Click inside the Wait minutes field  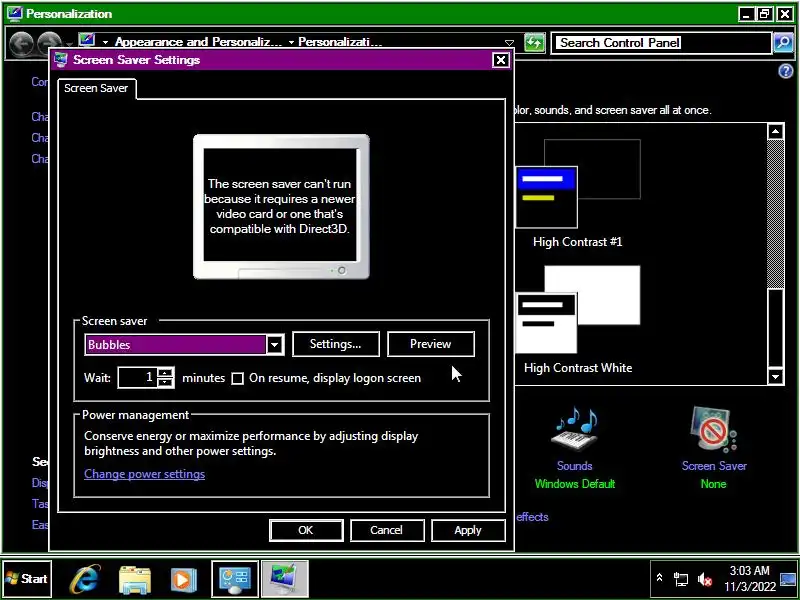(137, 378)
